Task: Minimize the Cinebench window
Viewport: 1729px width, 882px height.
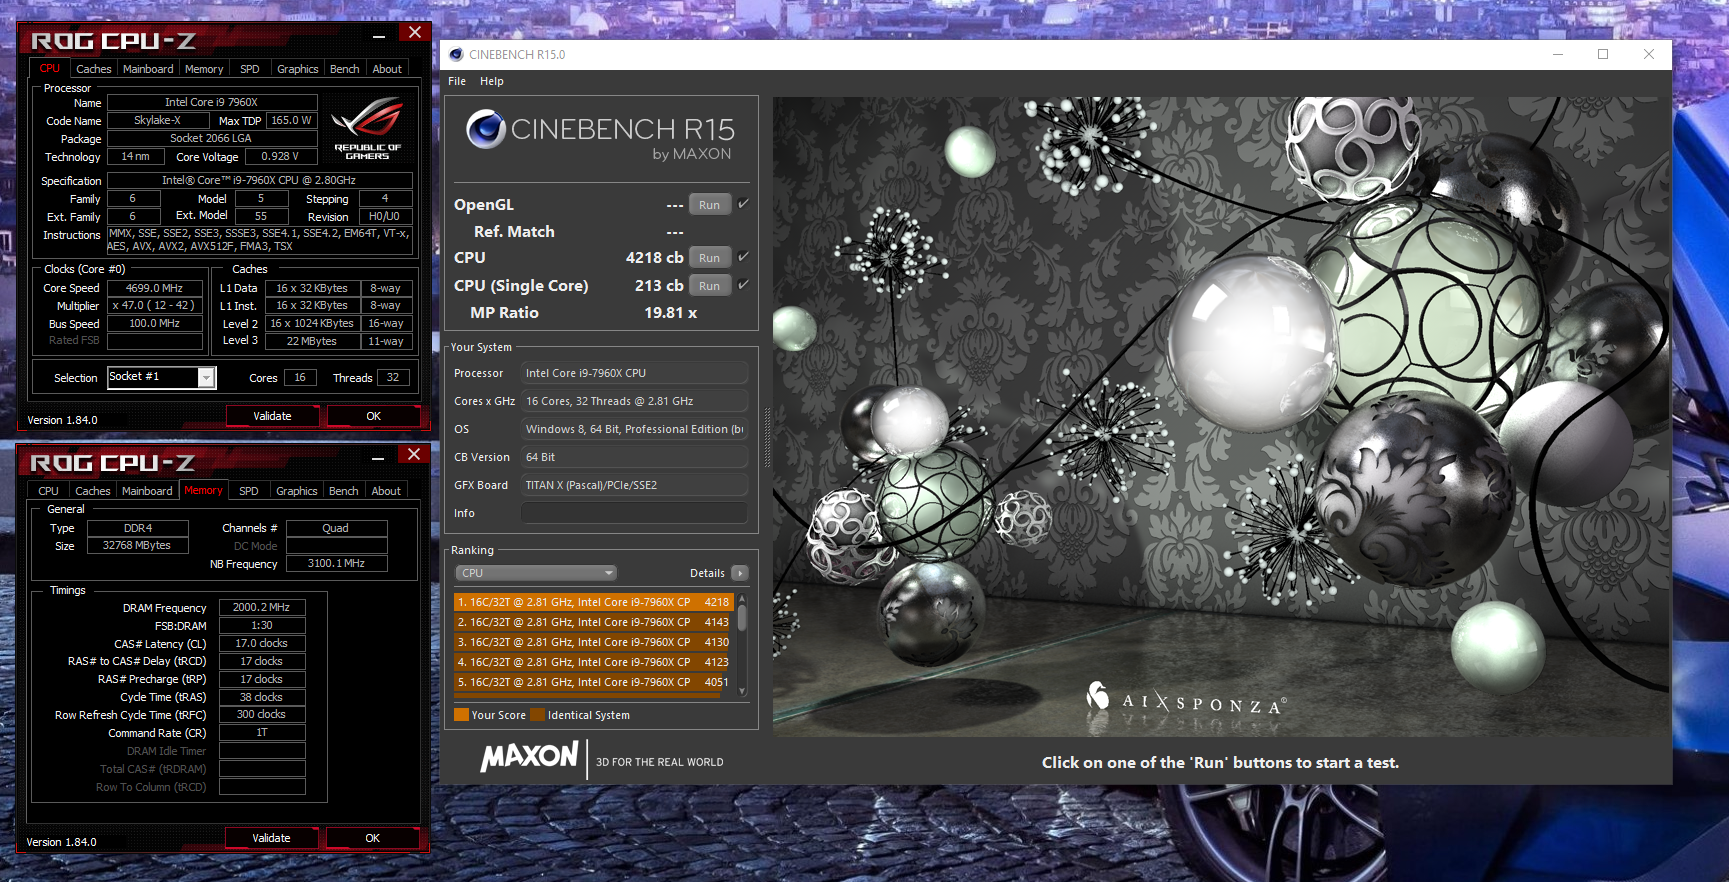Action: coord(1557,54)
